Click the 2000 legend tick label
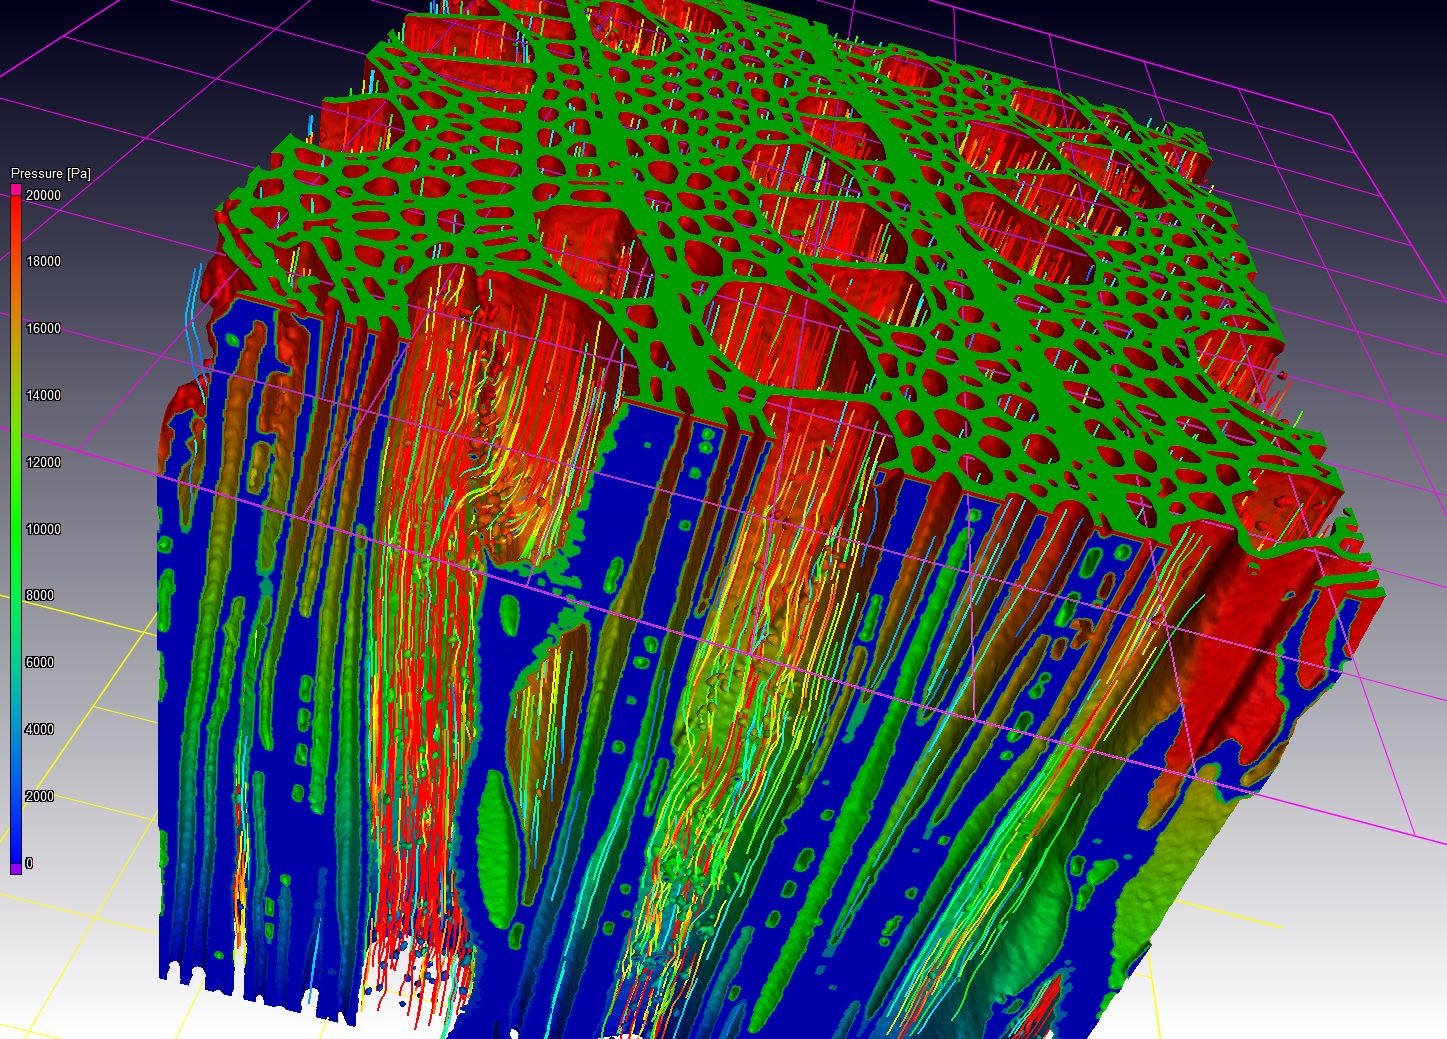 coord(39,796)
